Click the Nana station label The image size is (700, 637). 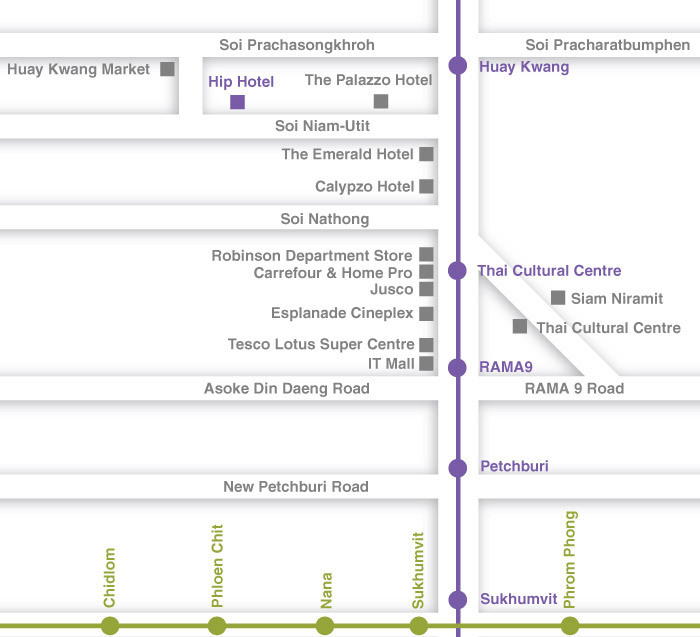tap(326, 591)
